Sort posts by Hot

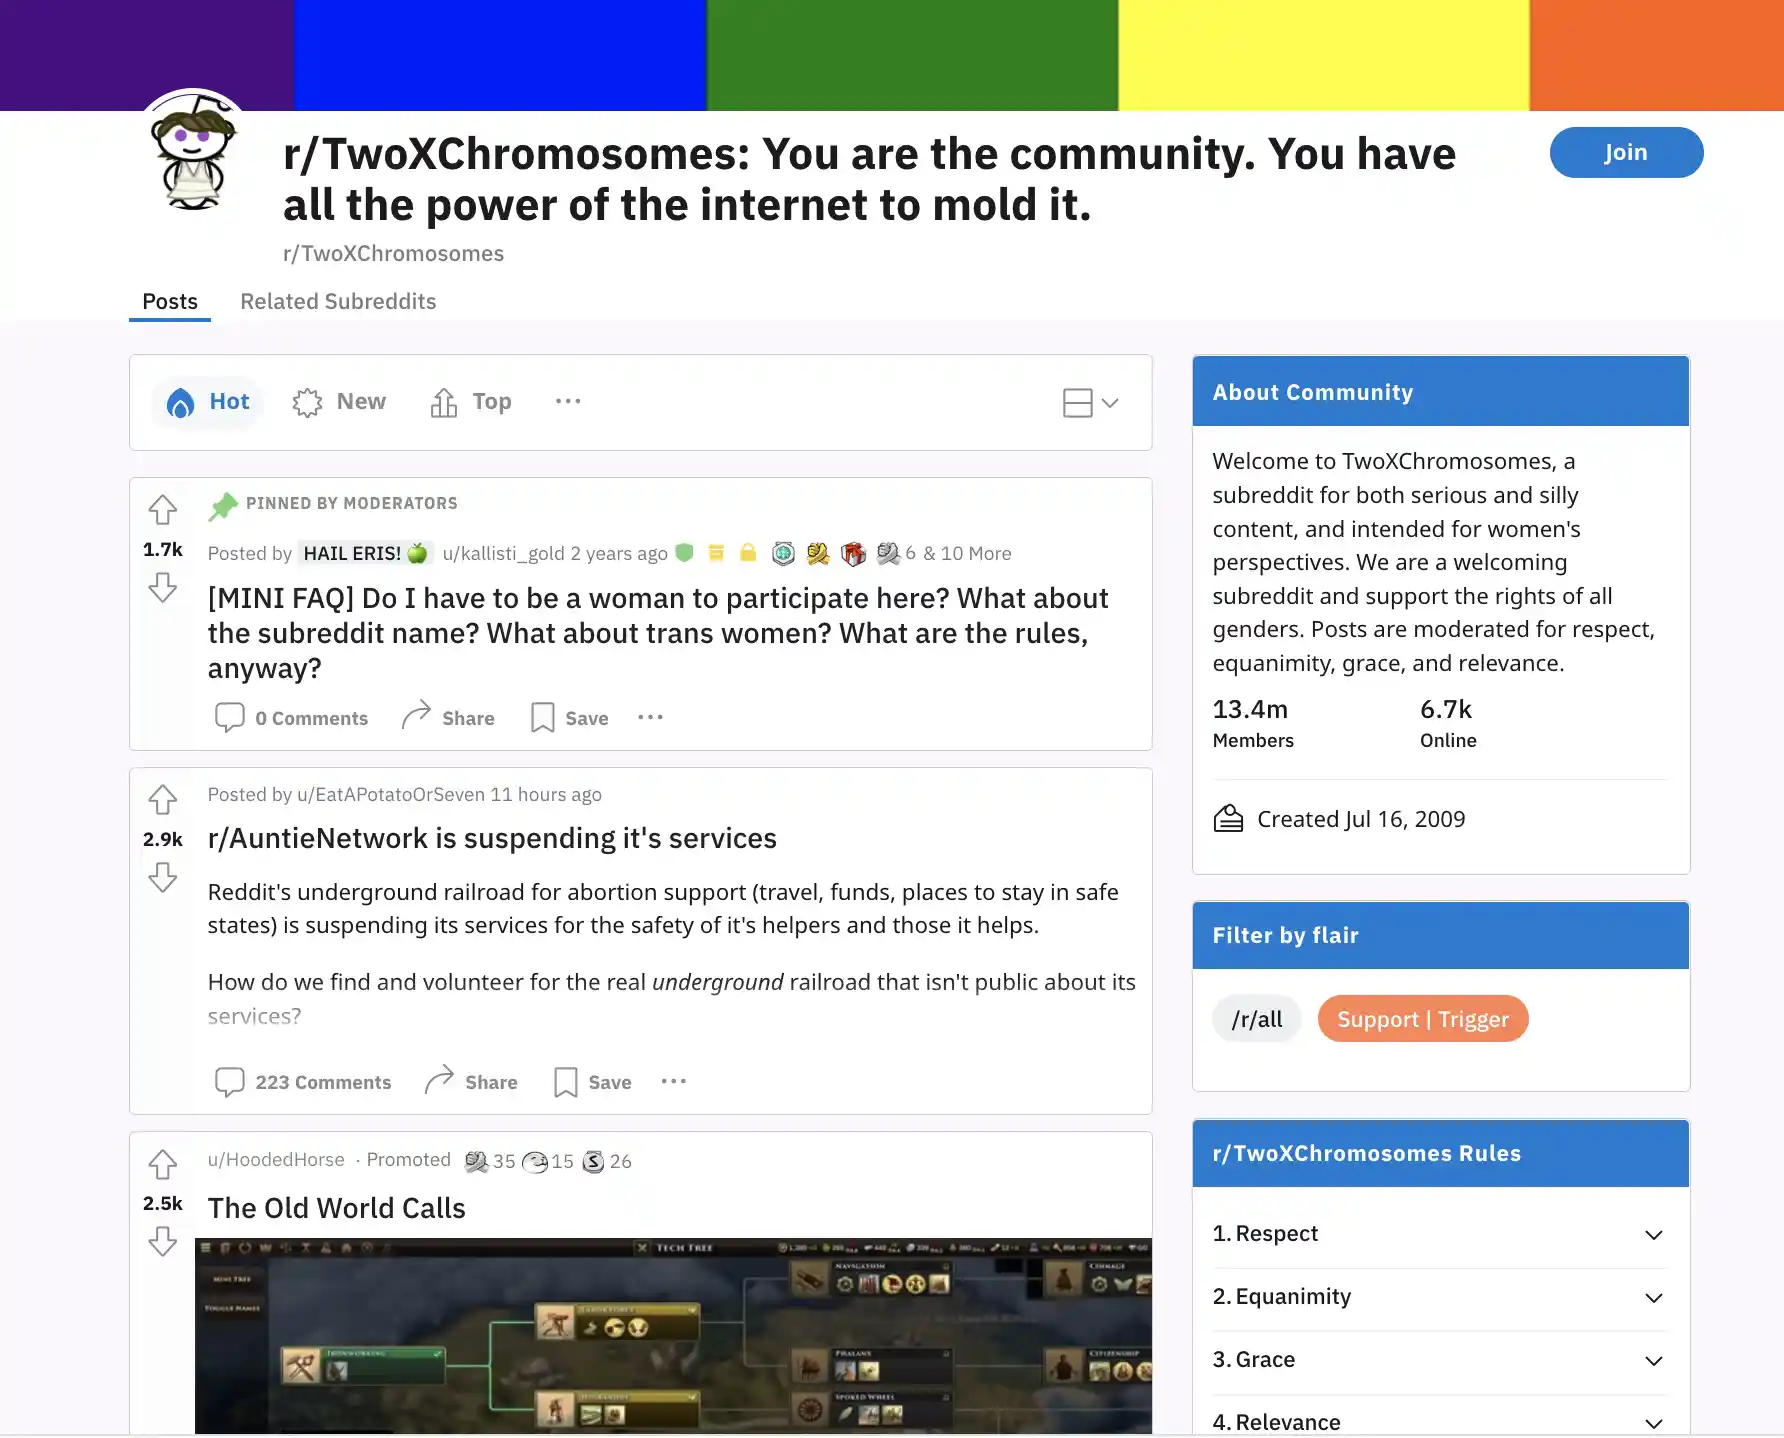point(208,402)
